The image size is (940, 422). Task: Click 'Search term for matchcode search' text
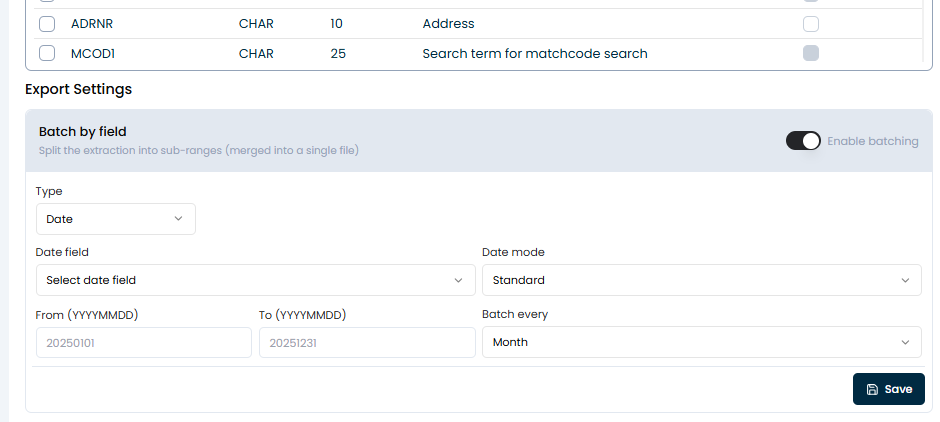[x=535, y=53]
